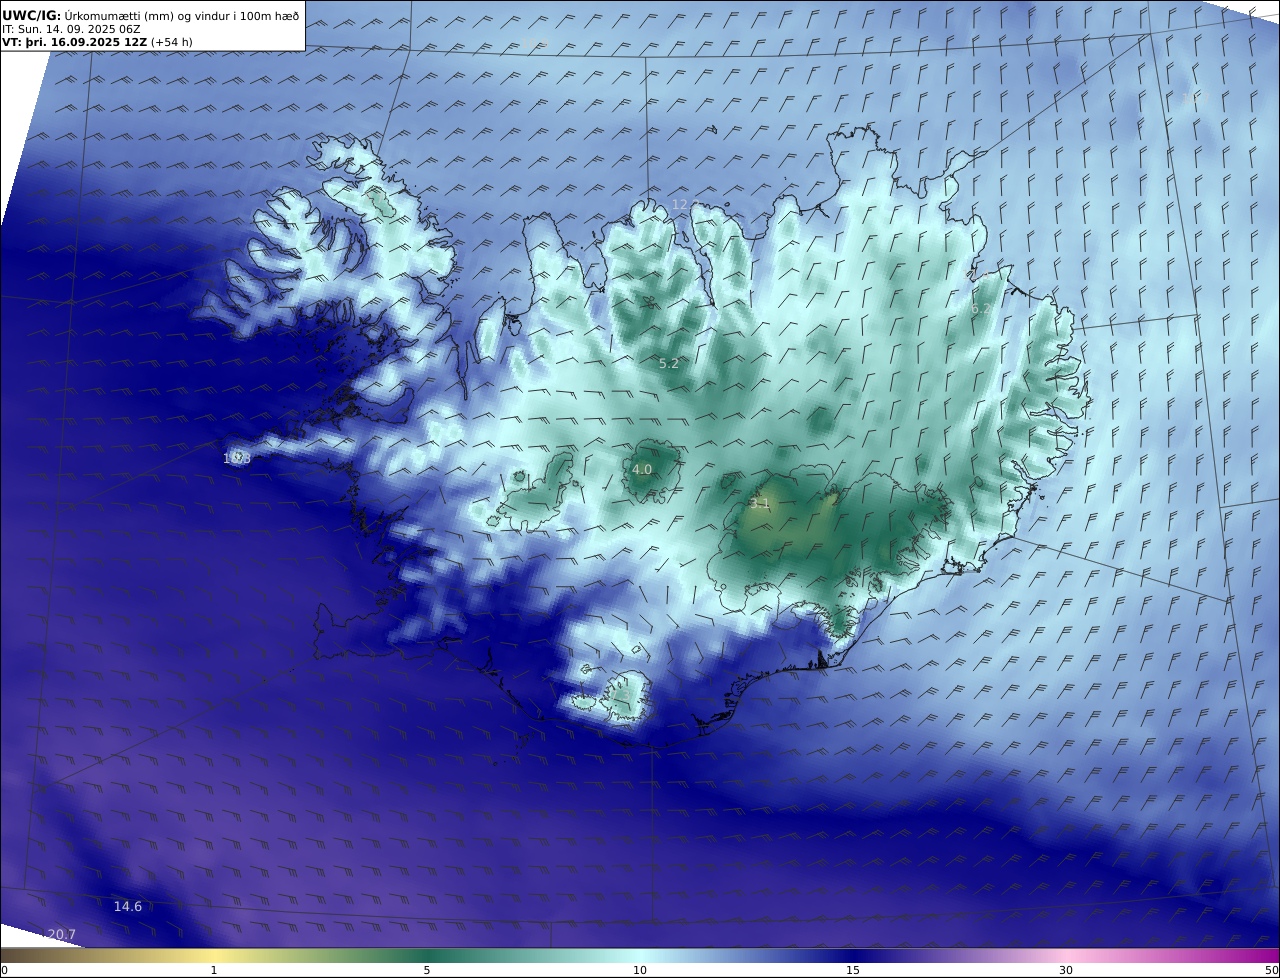Click the '5.2' value label on the map
The image size is (1280, 978).
[669, 364]
